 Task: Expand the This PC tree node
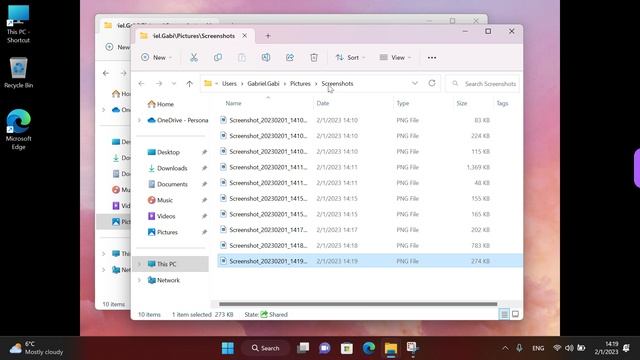click(x=139, y=264)
